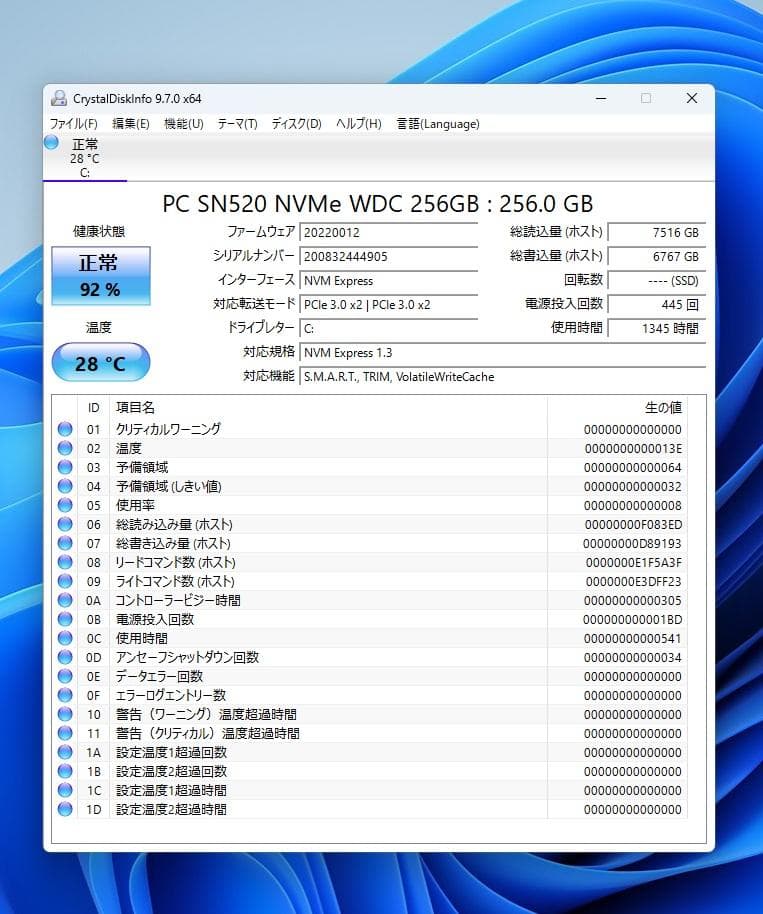Click the 対応規格 field NVM Express 1.3
The height and width of the screenshot is (914, 763).
tap(502, 353)
